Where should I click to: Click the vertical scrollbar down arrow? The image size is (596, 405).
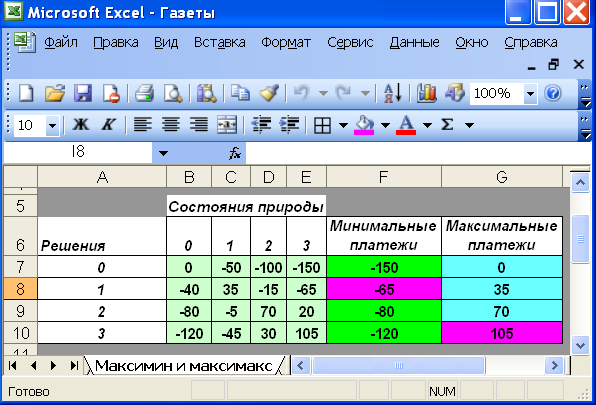click(x=580, y=346)
